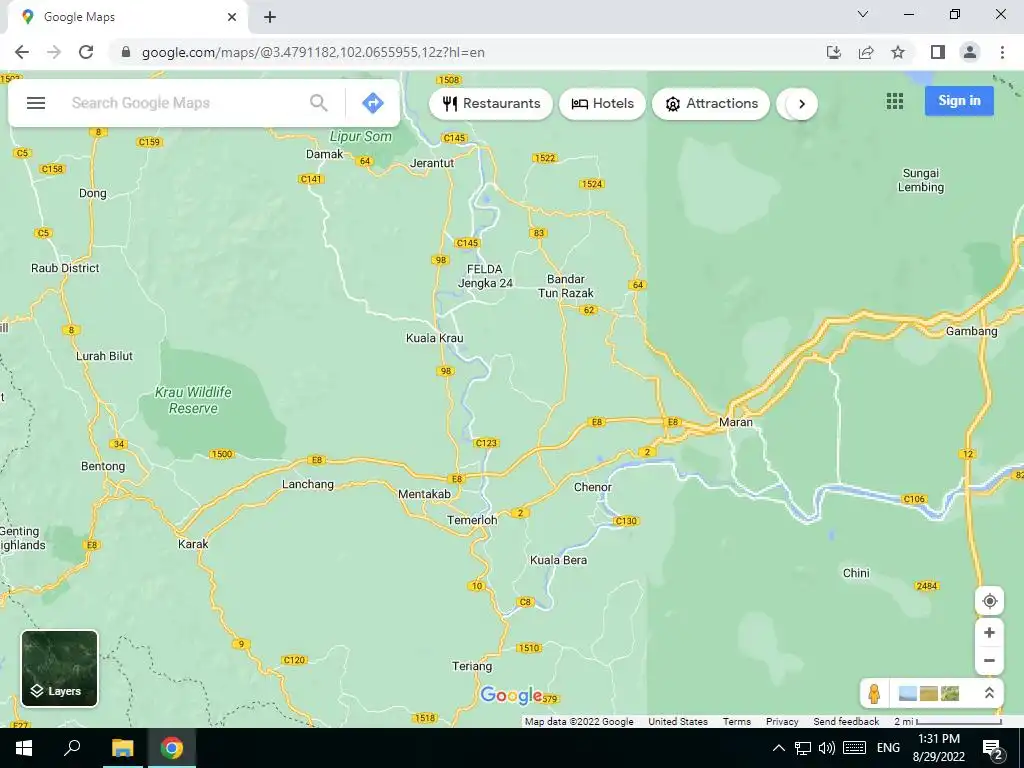Click the Bandar Tun Razak label
Image resolution: width=1024 pixels, height=768 pixels.
566,286
